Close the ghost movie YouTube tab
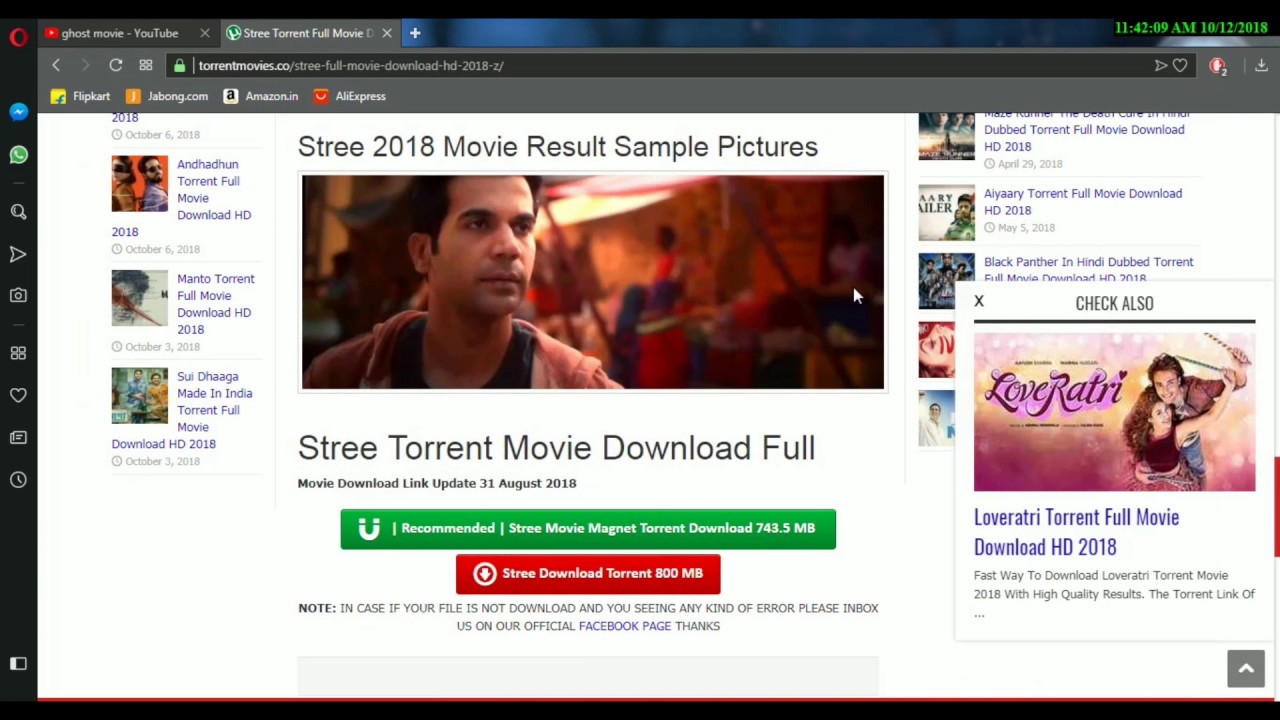 (x=205, y=33)
